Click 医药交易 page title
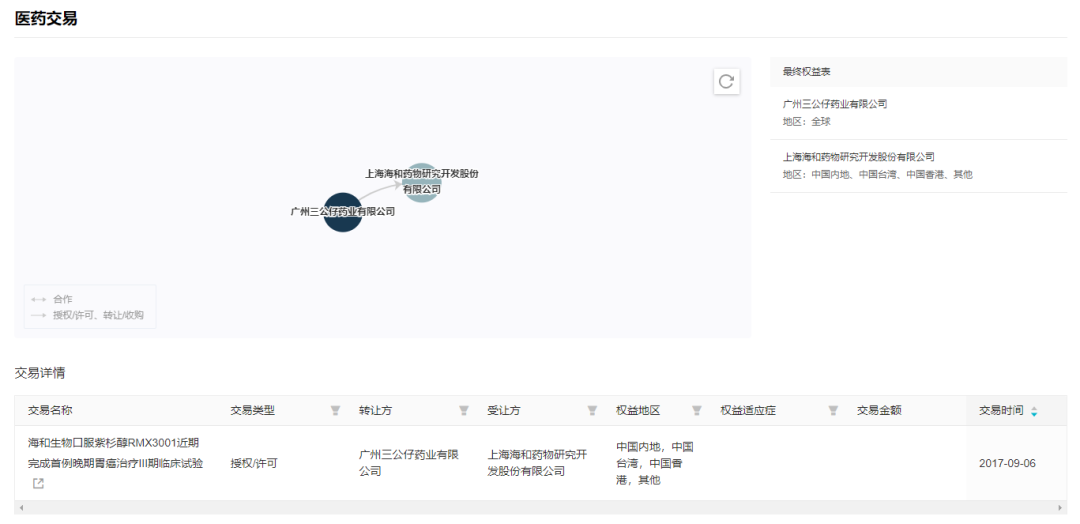This screenshot has height=524, width=1080. [45, 19]
